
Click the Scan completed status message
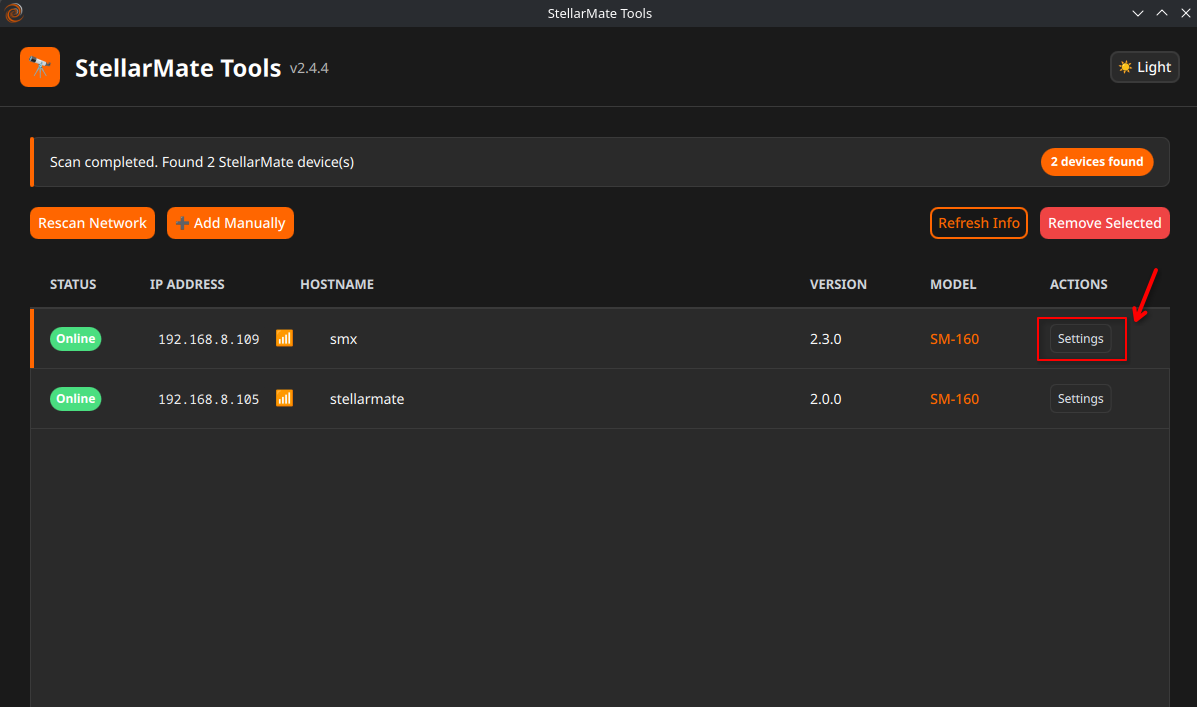[202, 162]
